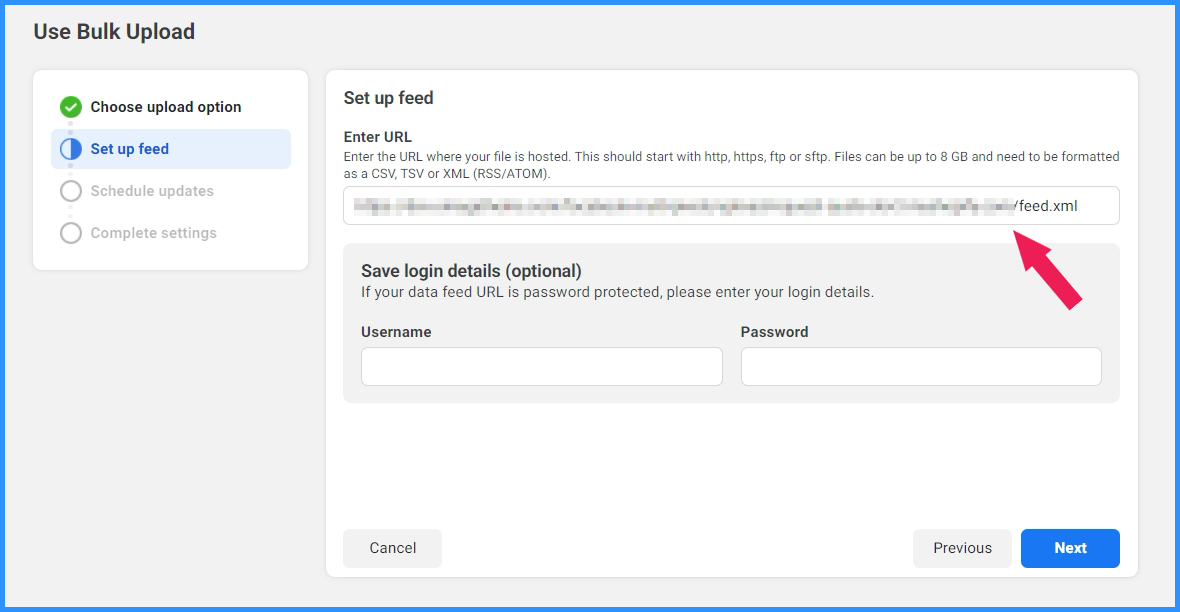This screenshot has width=1180, height=612.
Task: Open the Complete settings step
Action: tap(154, 233)
